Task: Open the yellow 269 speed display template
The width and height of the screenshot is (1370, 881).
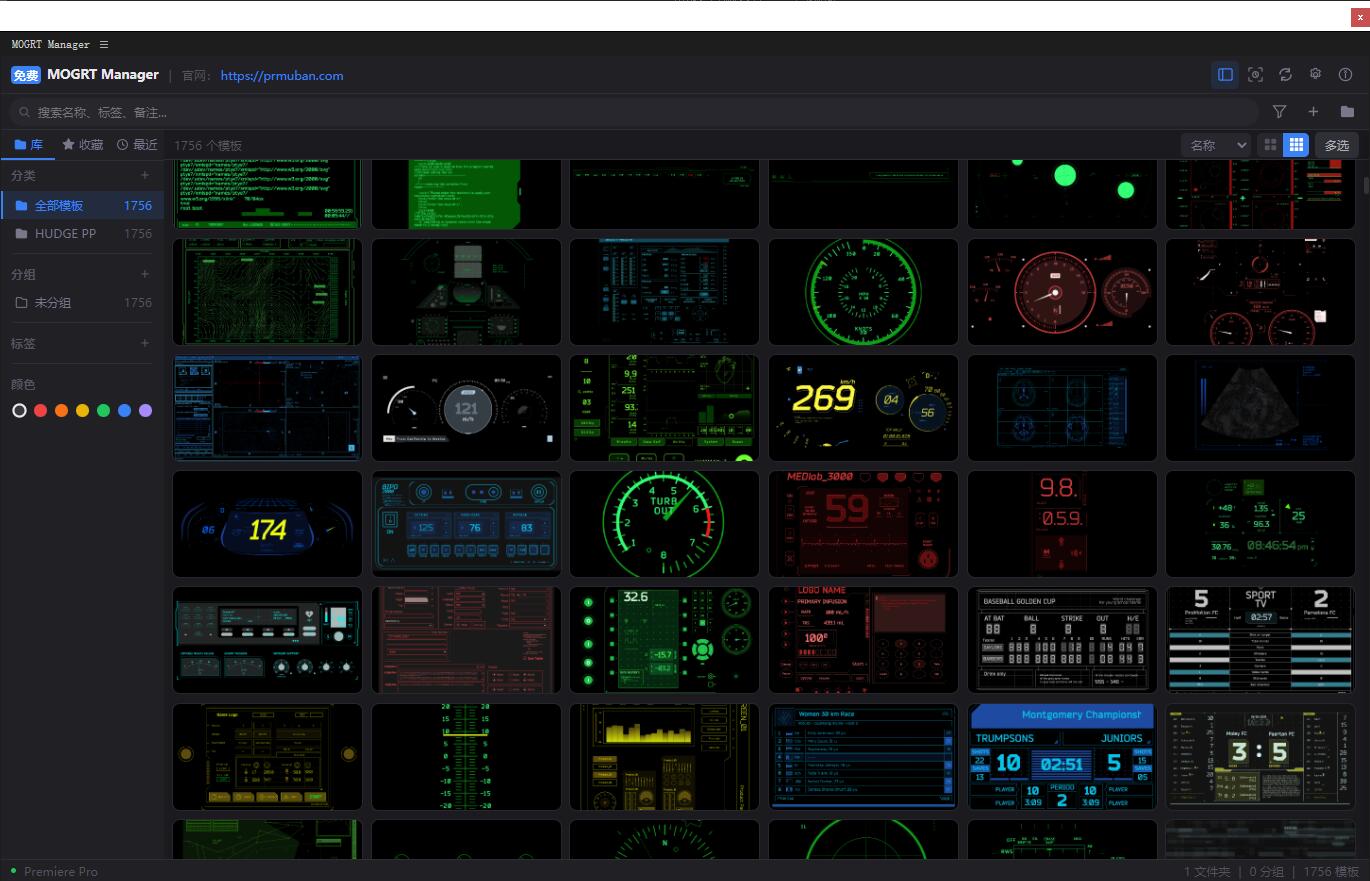Action: pyautogui.click(x=863, y=408)
